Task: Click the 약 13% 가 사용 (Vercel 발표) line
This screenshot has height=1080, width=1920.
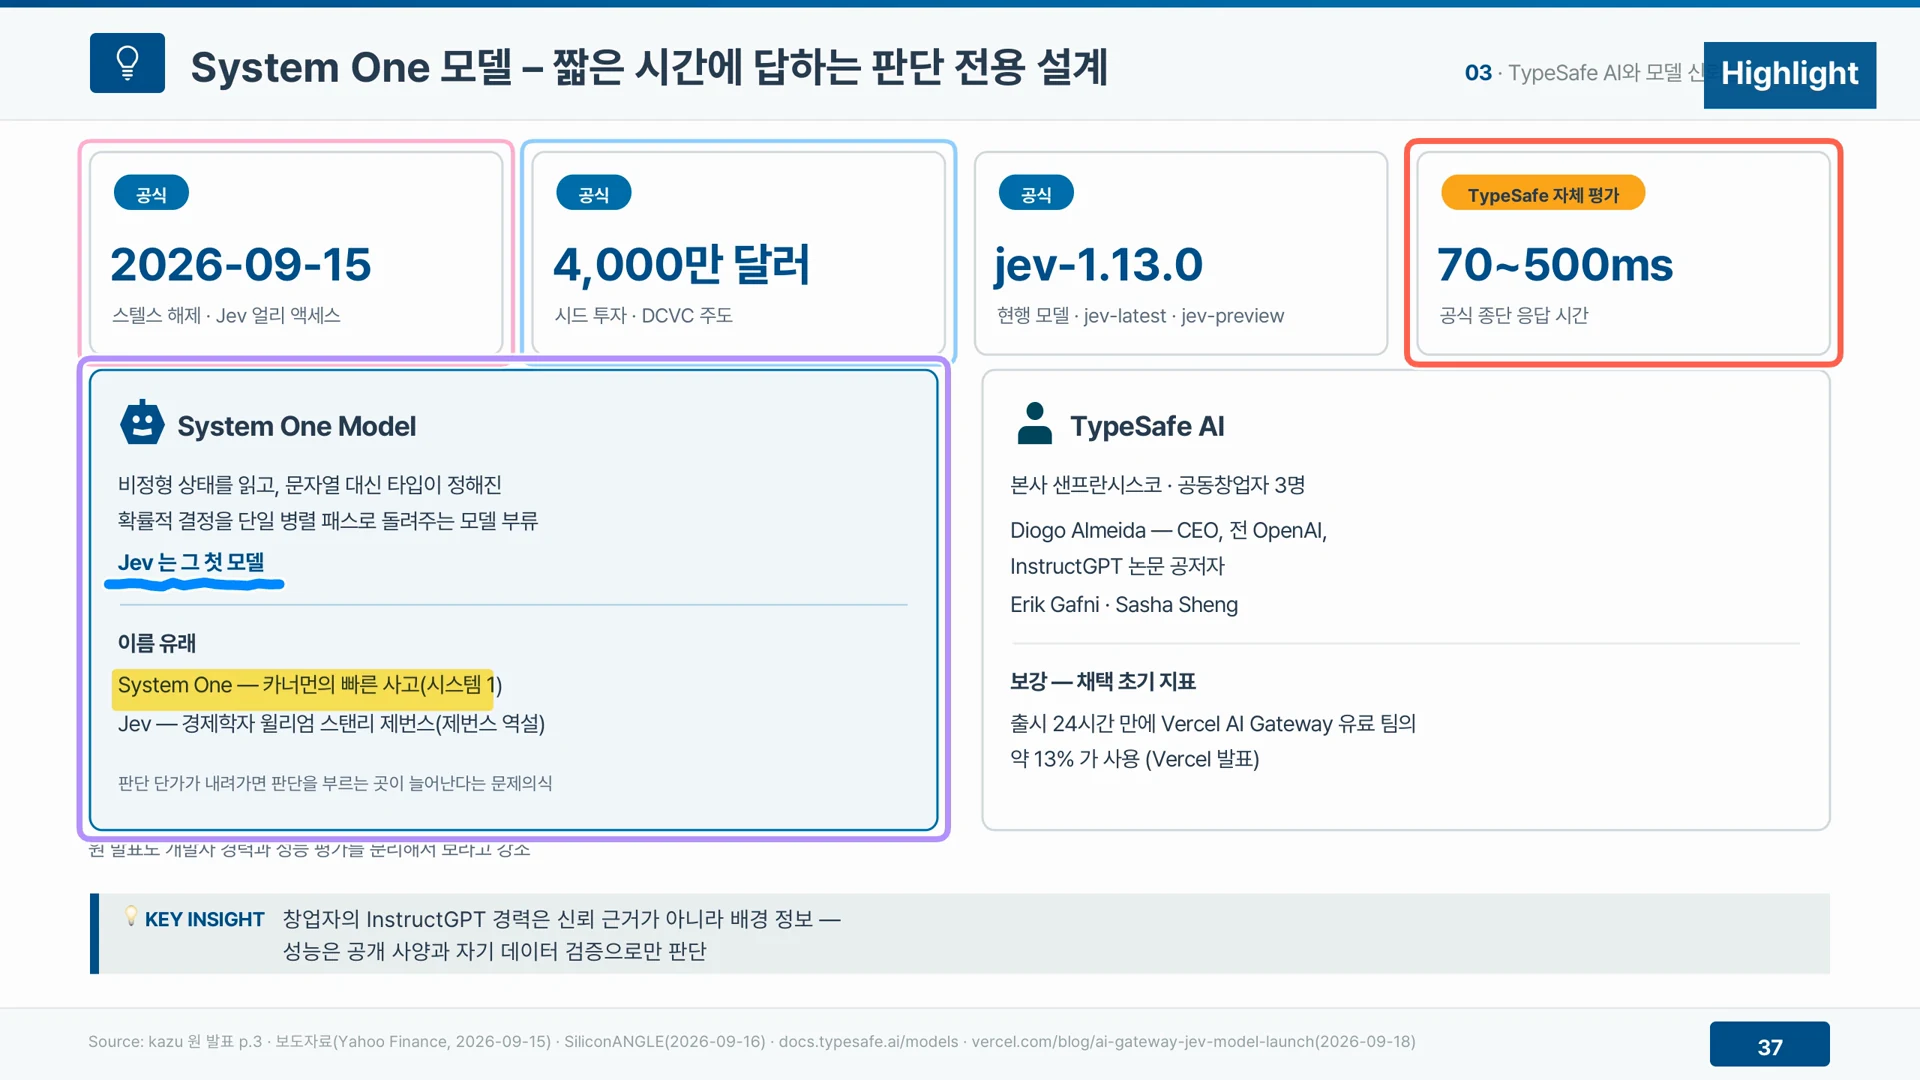Action: (x=1135, y=759)
